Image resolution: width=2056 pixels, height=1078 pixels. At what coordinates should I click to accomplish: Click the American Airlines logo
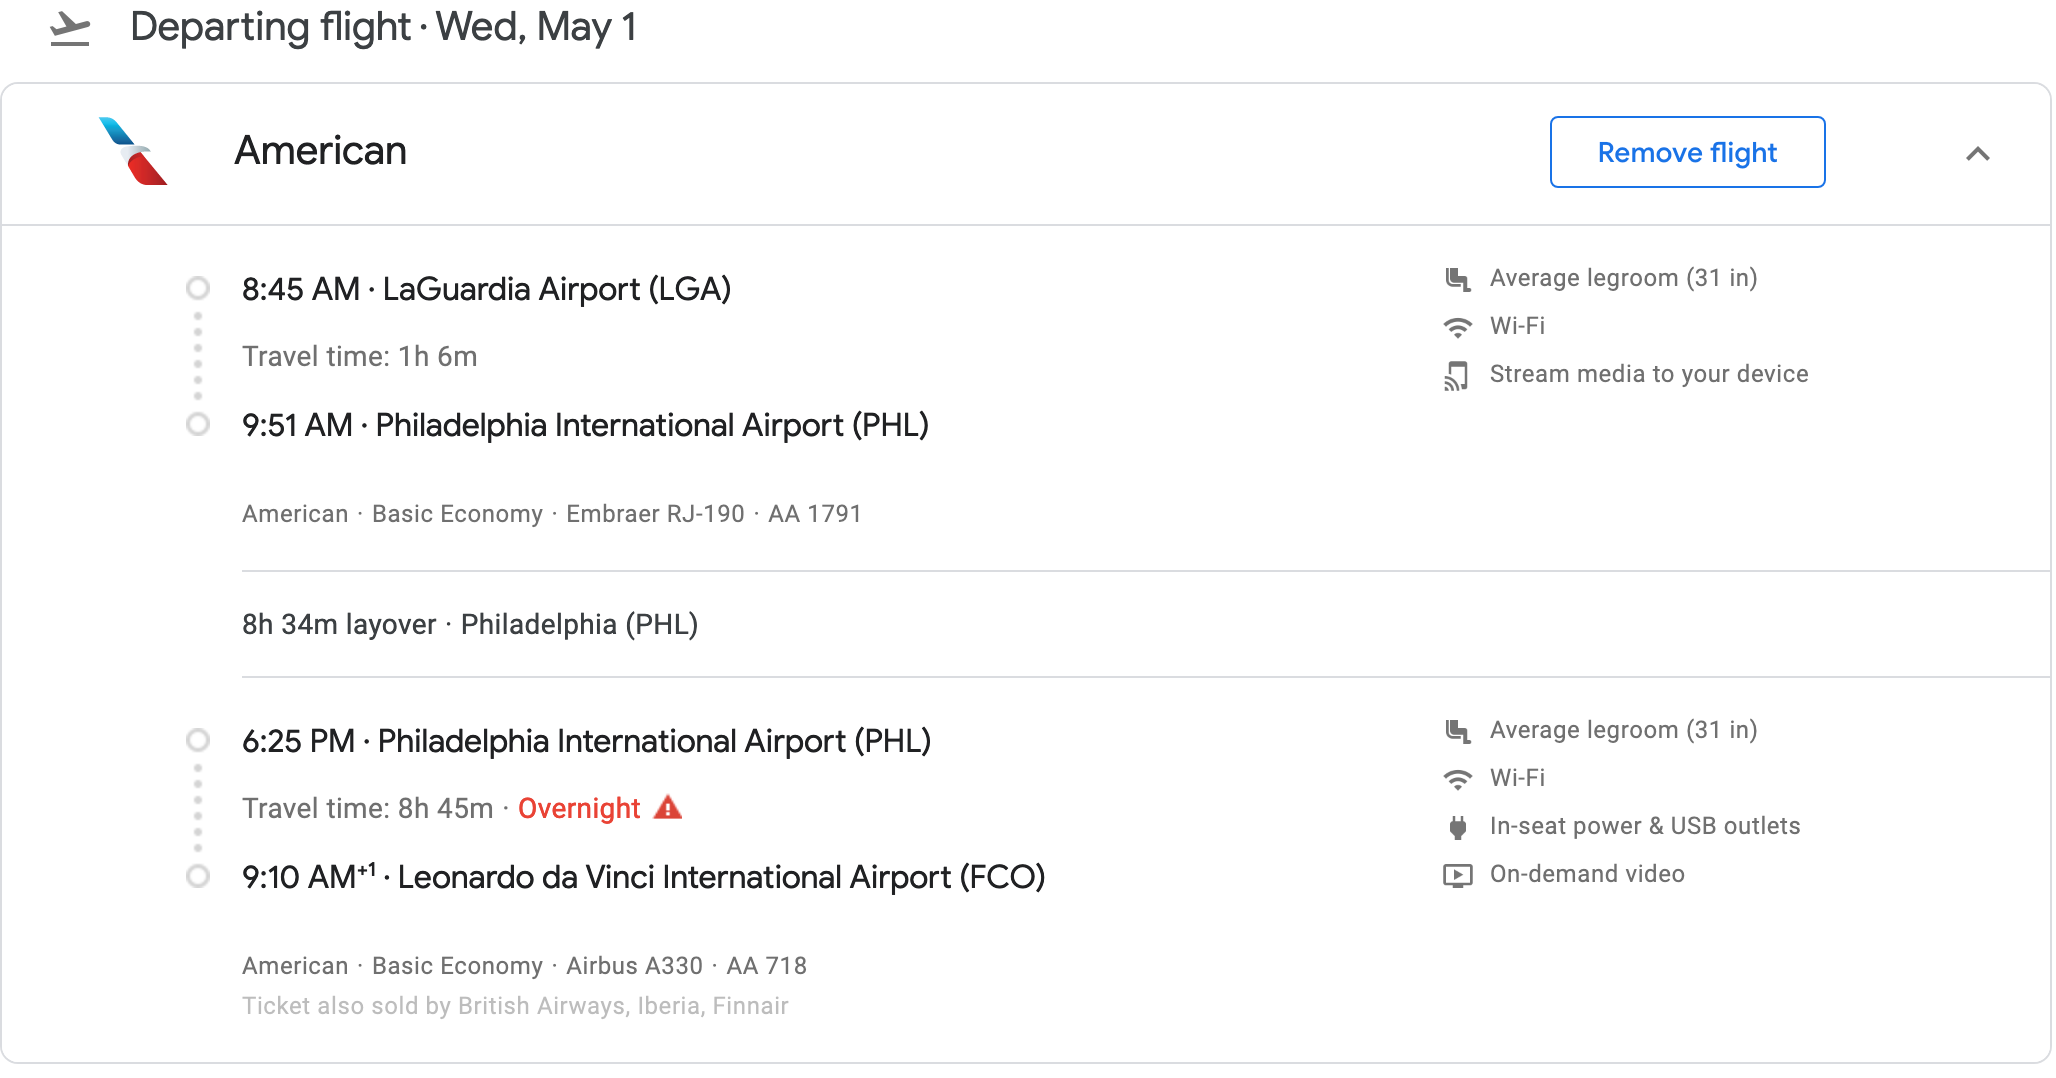click(133, 152)
